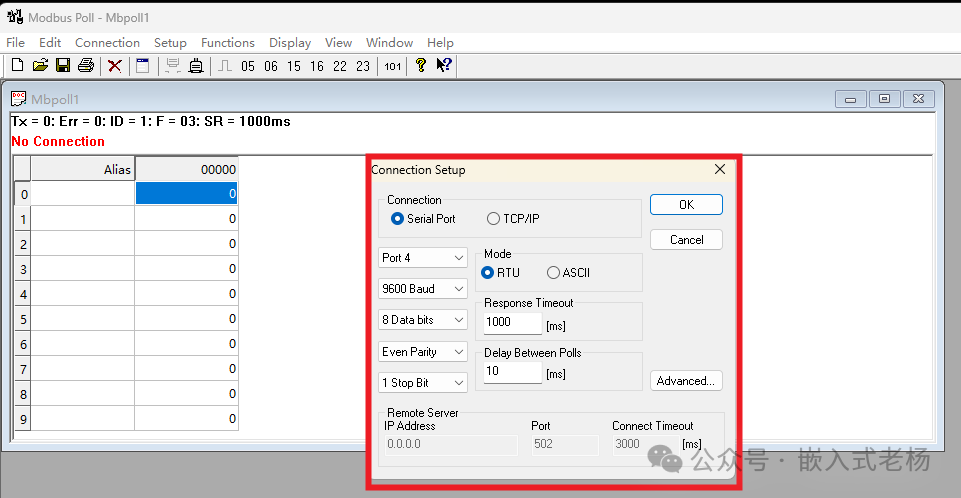961x498 pixels.
Task: Click Cancel in Connection Setup
Action: tap(686, 240)
